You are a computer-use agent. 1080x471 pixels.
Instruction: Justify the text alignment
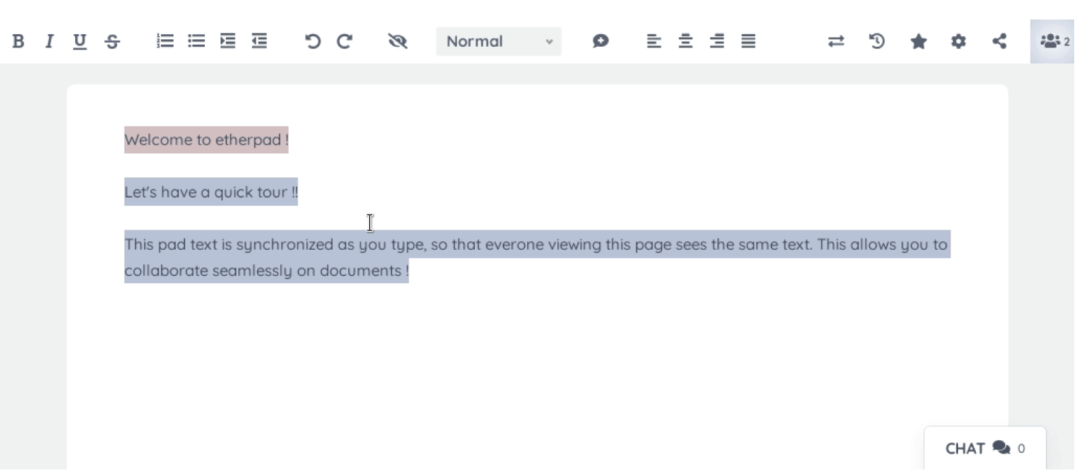click(749, 41)
